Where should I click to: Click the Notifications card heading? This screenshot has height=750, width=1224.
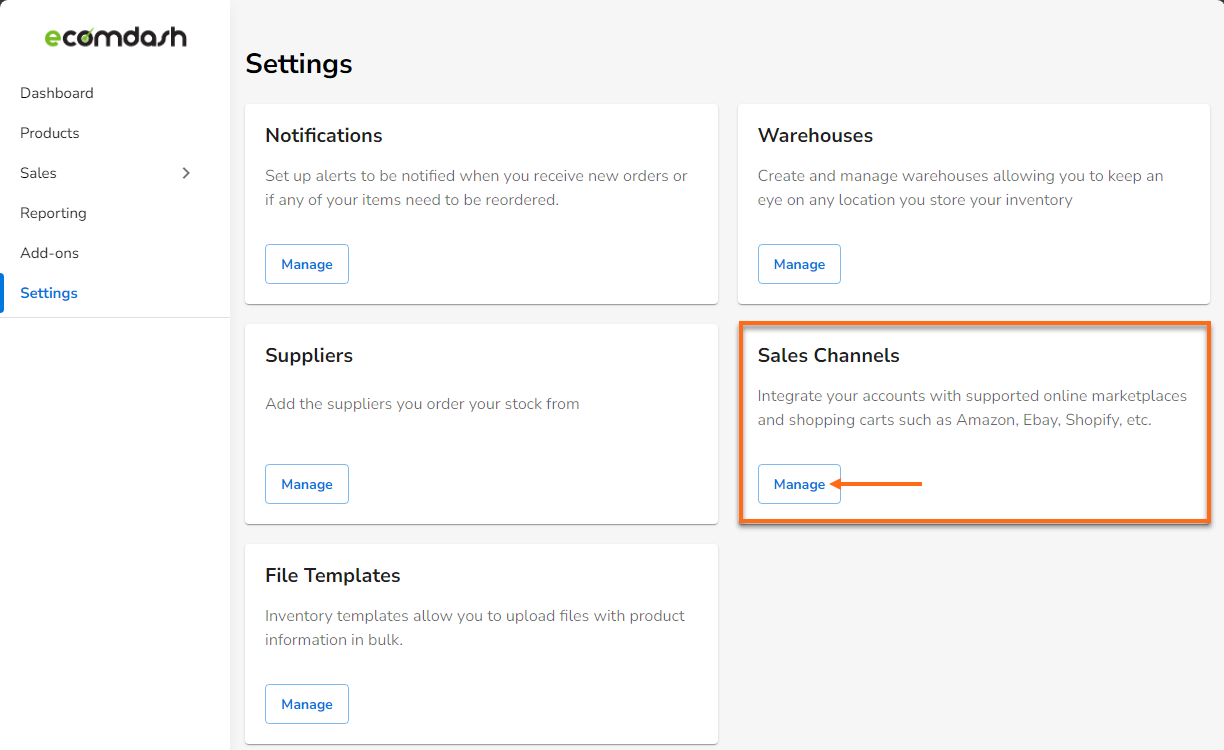[x=324, y=135]
